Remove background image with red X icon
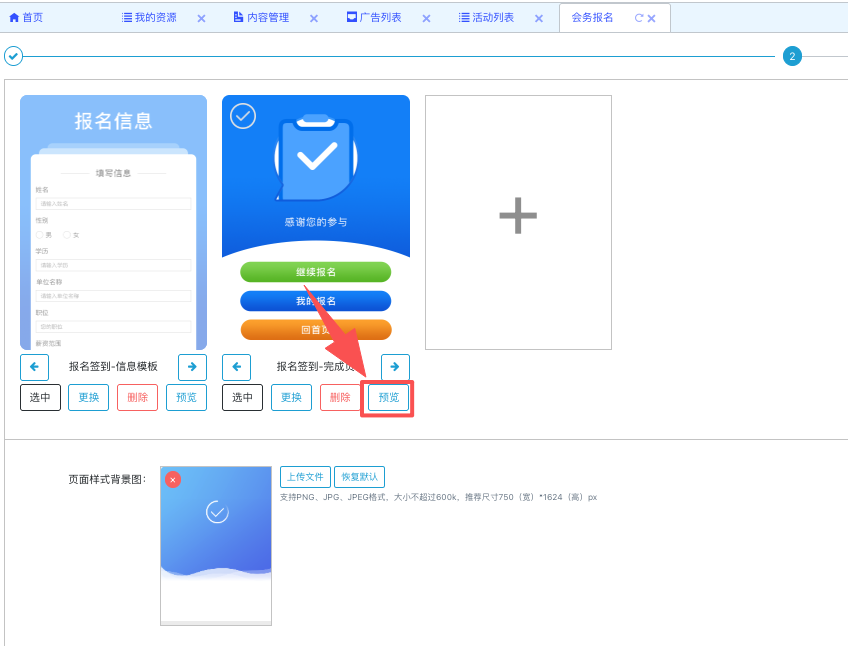Viewport: 848px width, 646px height. point(173,480)
